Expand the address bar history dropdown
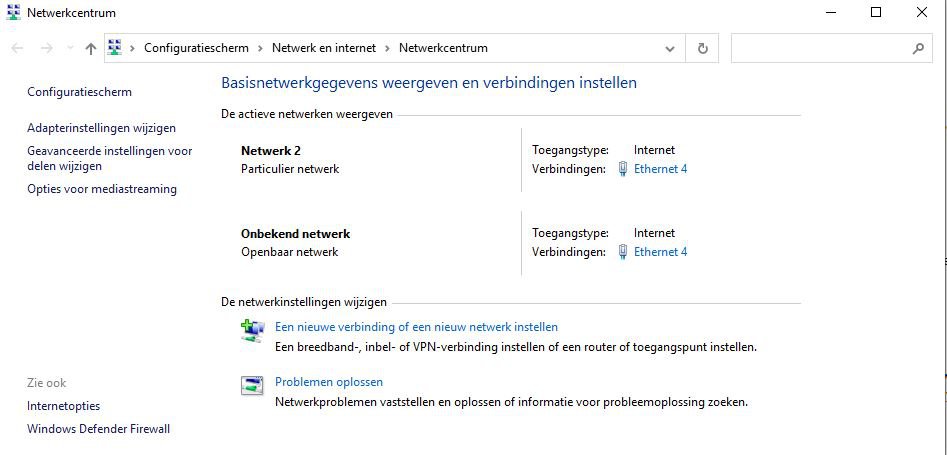947x455 pixels. (x=670, y=48)
